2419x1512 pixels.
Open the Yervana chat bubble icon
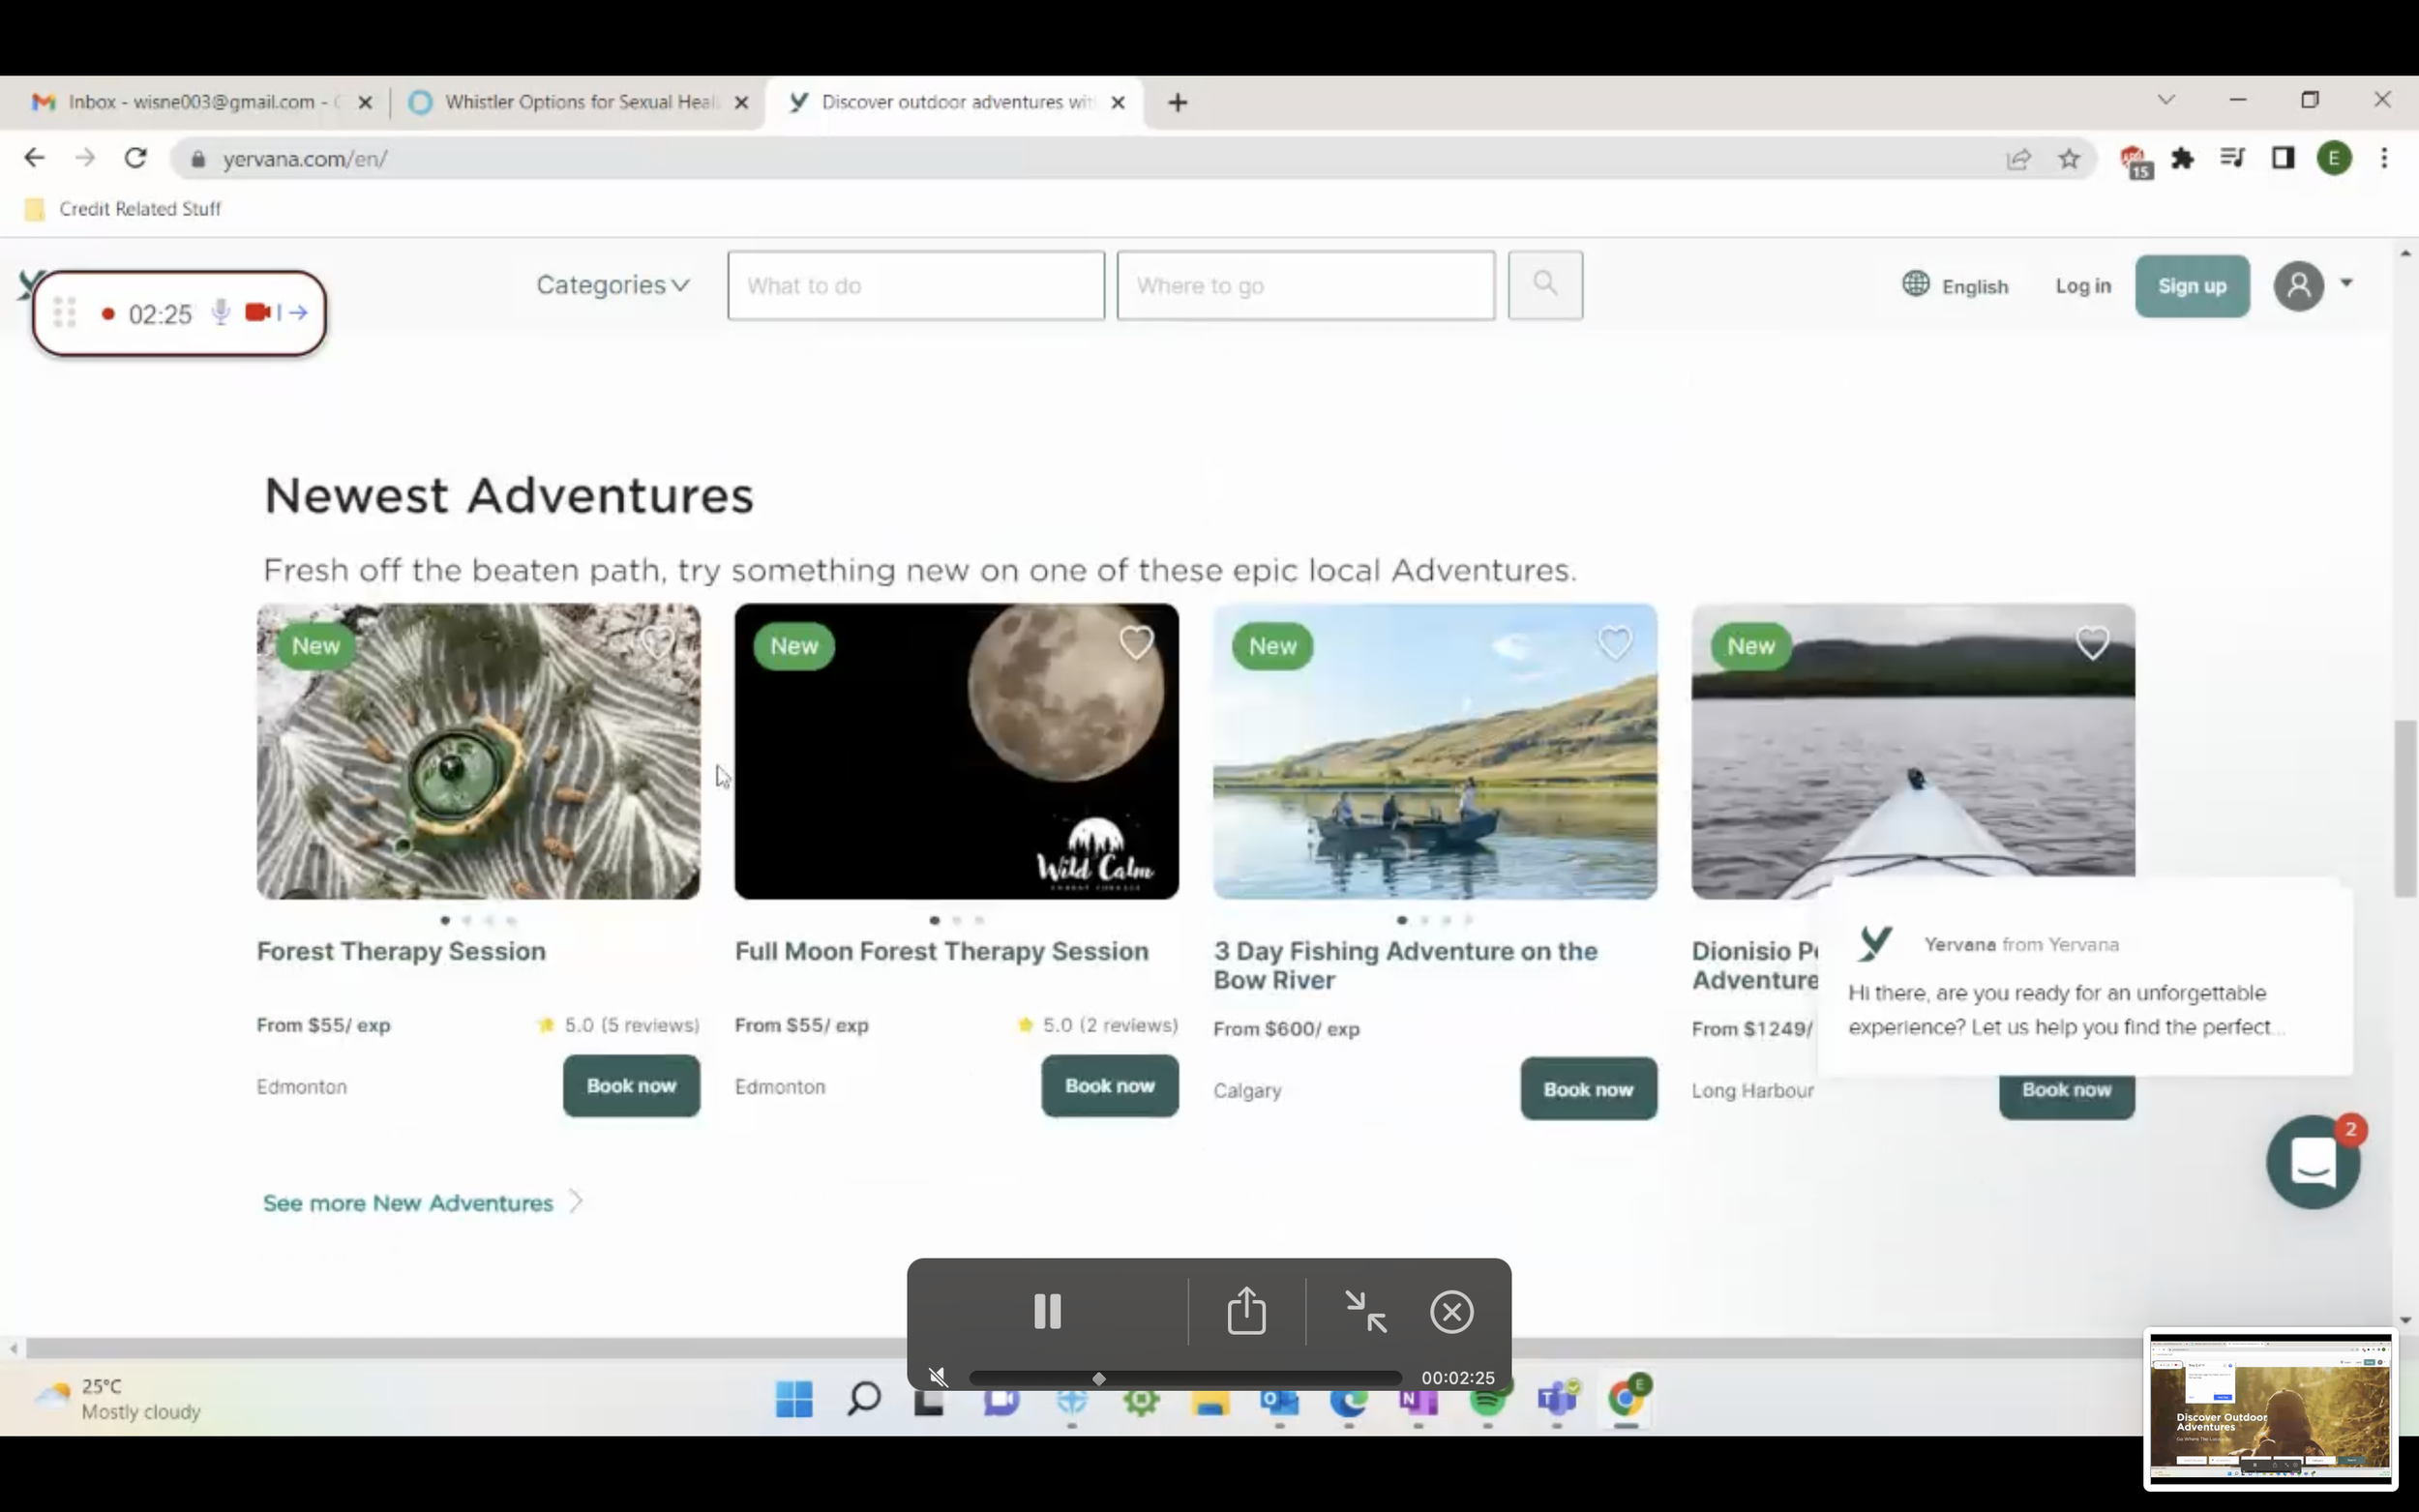[x=2312, y=1162]
